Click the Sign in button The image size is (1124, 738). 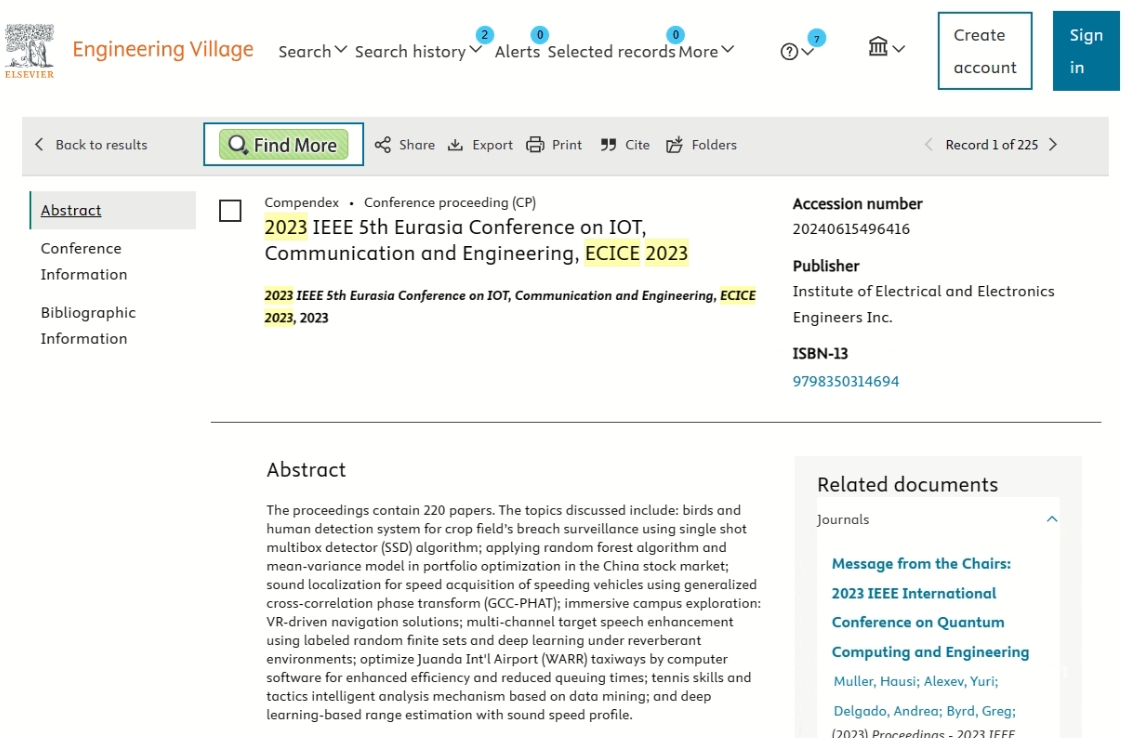pos(1086,51)
